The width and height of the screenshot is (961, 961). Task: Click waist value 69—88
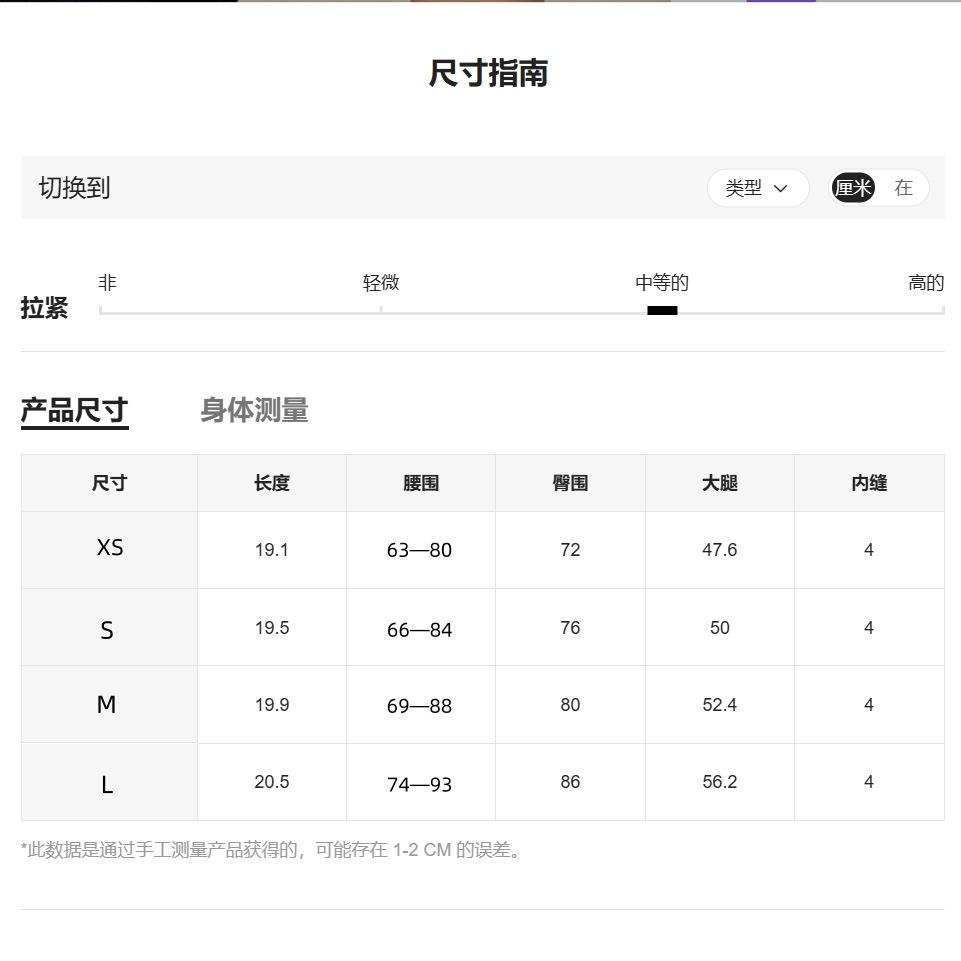(419, 706)
